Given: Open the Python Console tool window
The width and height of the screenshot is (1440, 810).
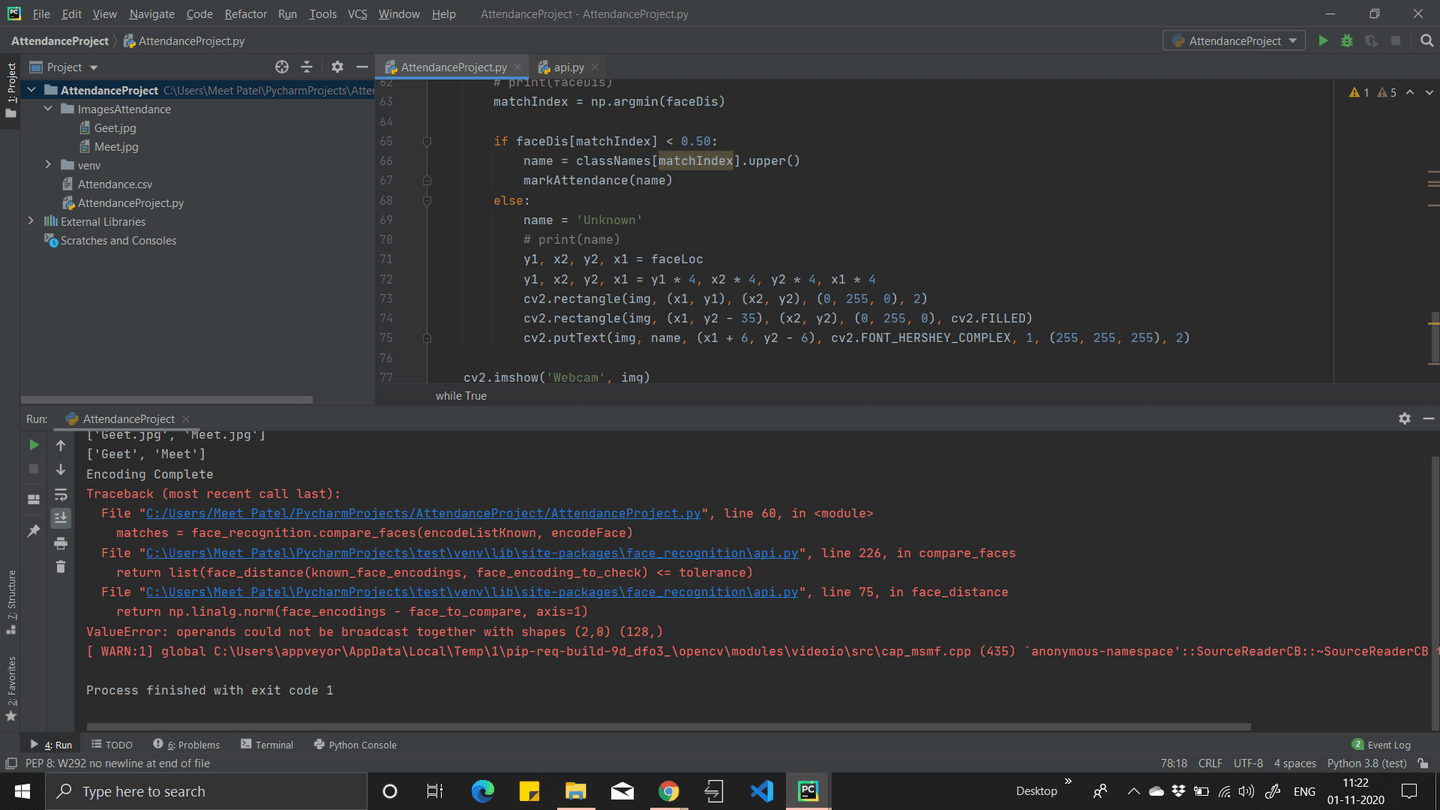Looking at the screenshot, I should (355, 745).
